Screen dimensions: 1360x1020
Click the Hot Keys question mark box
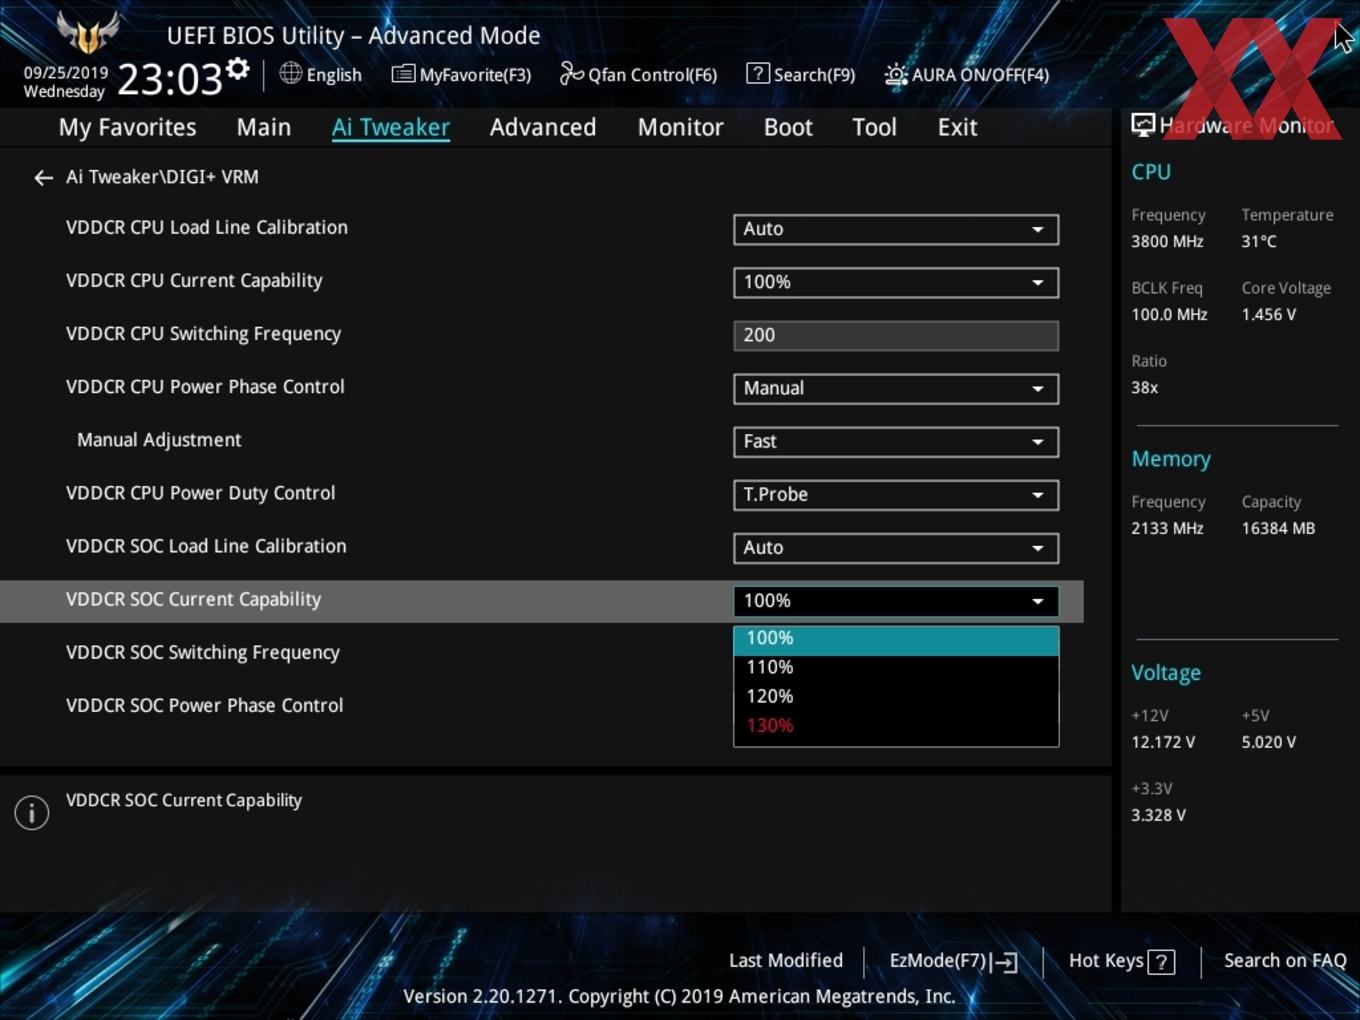1161,962
